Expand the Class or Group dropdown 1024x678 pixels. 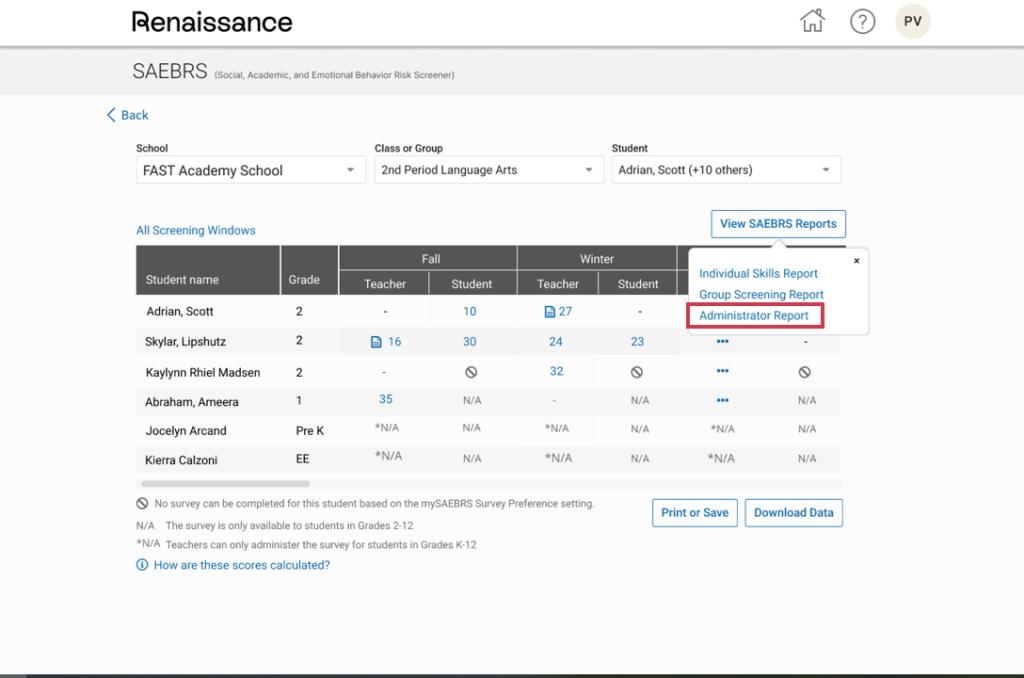pos(487,170)
